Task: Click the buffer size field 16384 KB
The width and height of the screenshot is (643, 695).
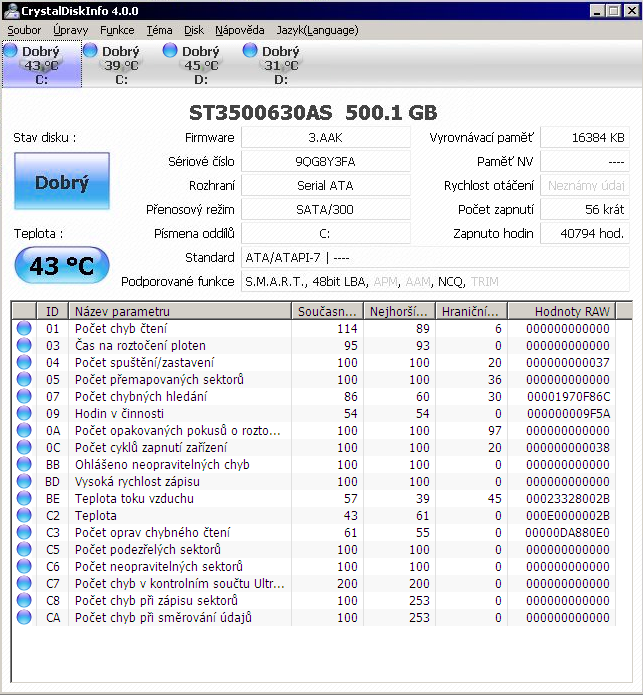Action: click(x=585, y=138)
